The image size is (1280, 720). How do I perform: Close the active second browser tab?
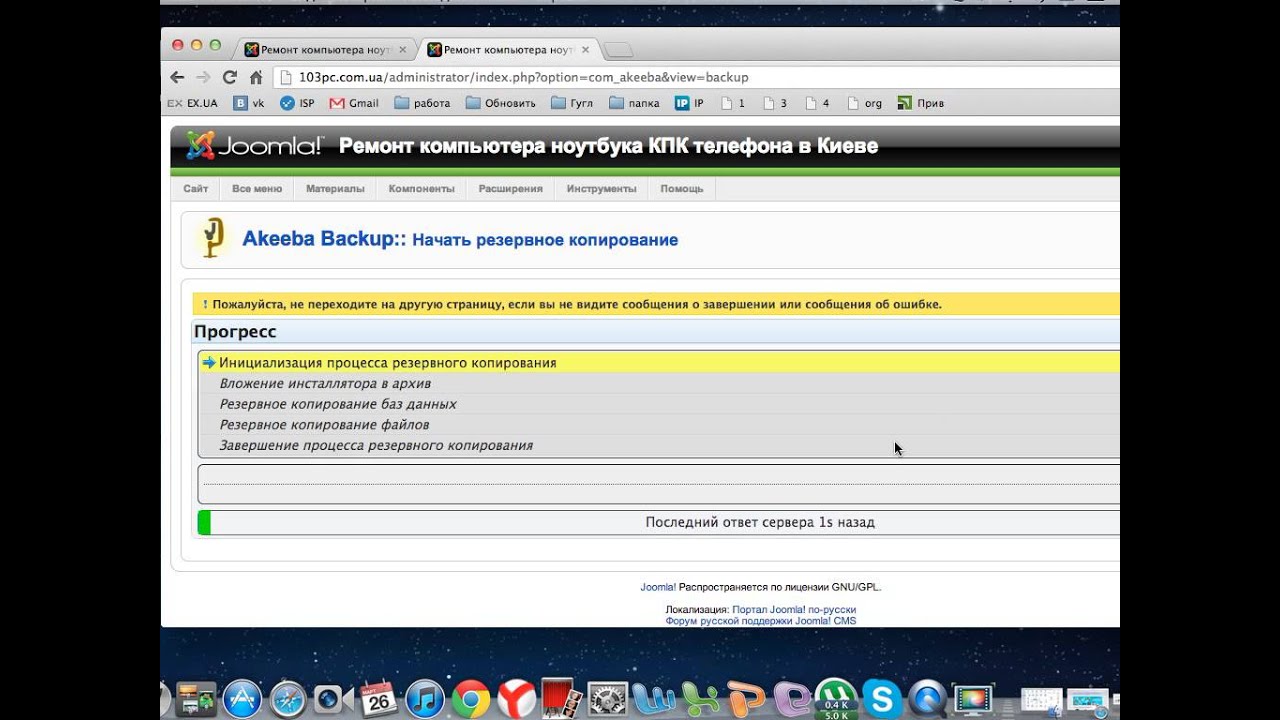tap(585, 49)
